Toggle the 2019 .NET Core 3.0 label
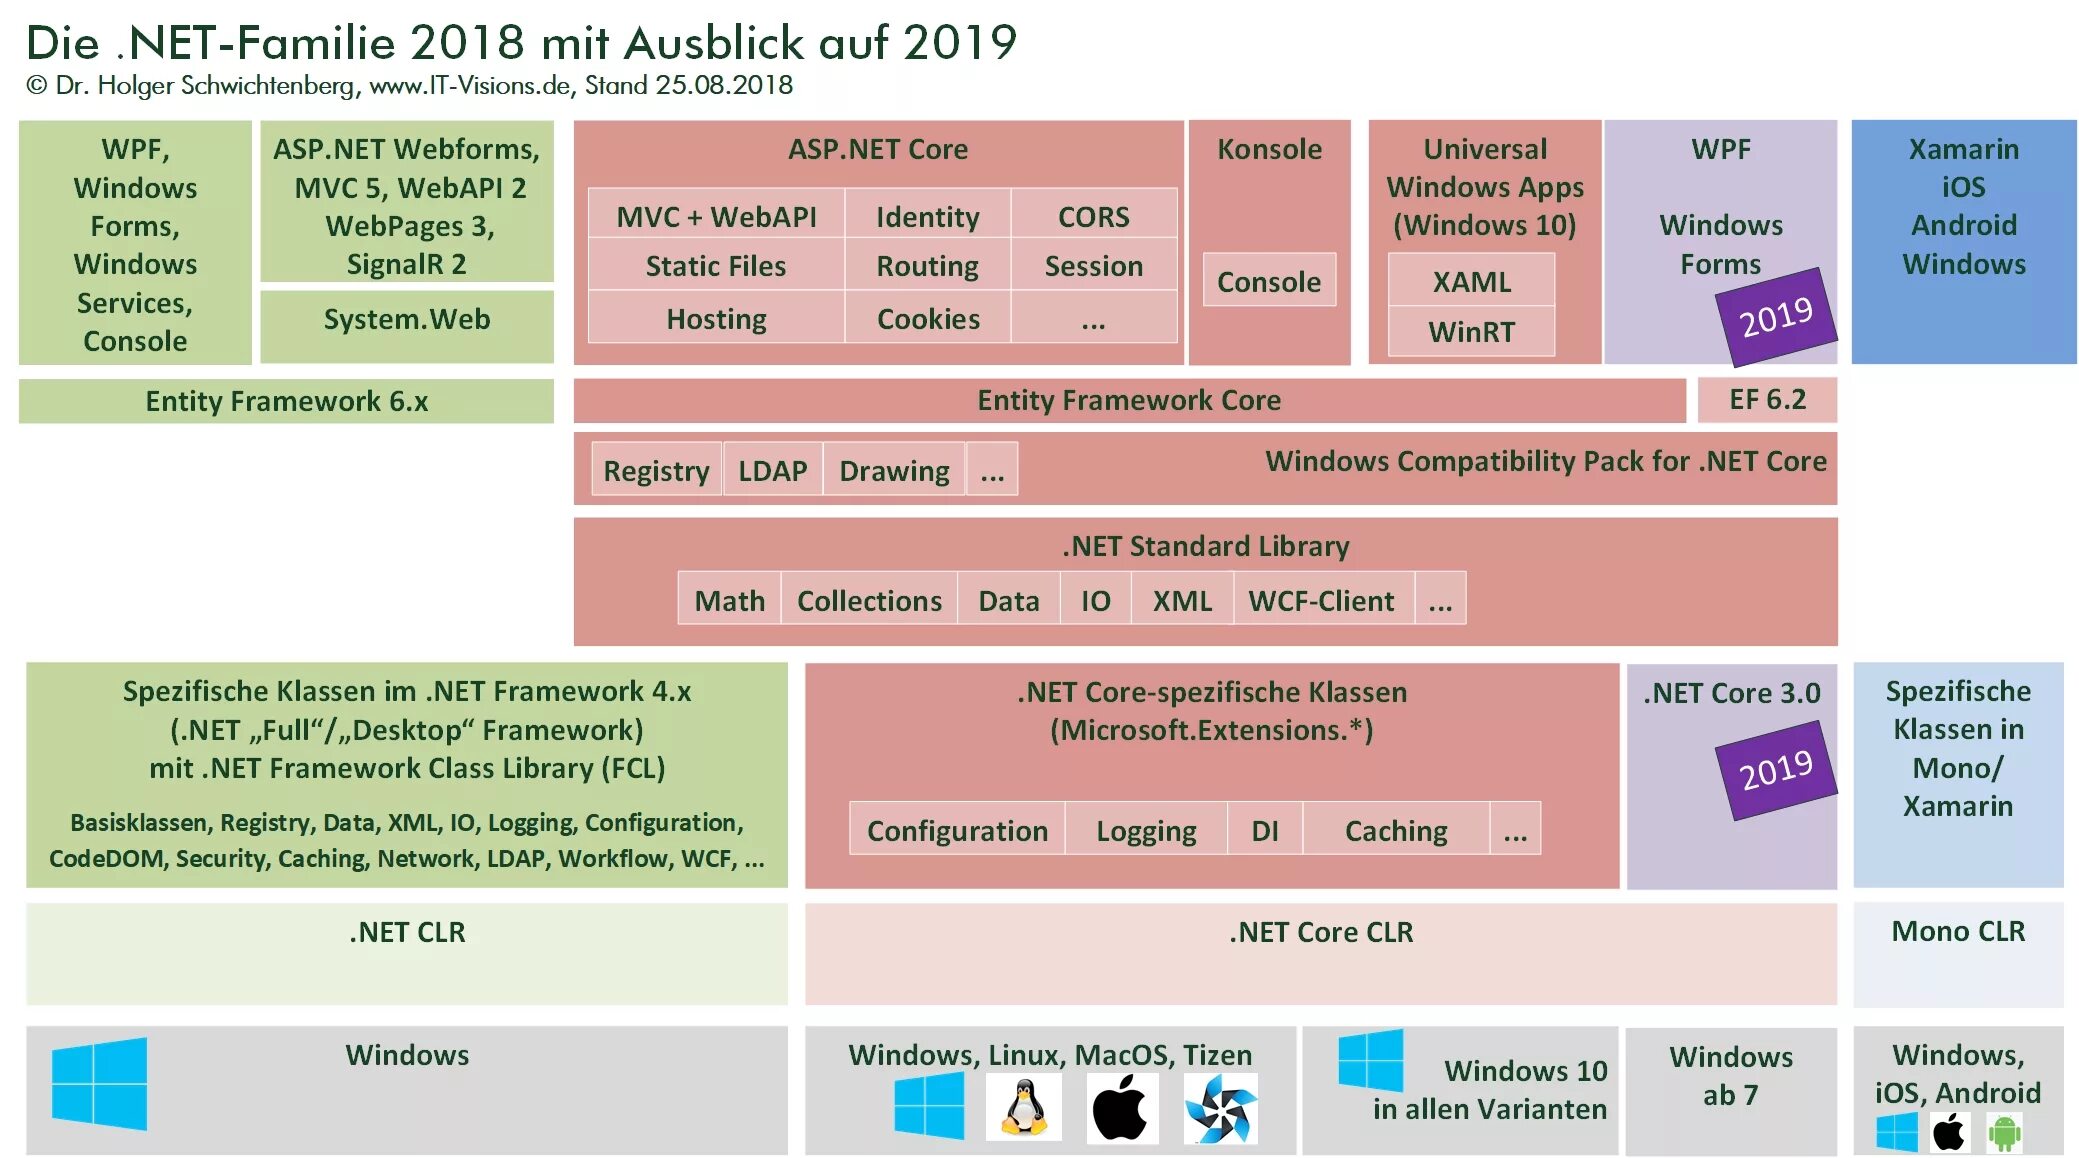Viewport: 2079px width, 1158px height. [1777, 772]
